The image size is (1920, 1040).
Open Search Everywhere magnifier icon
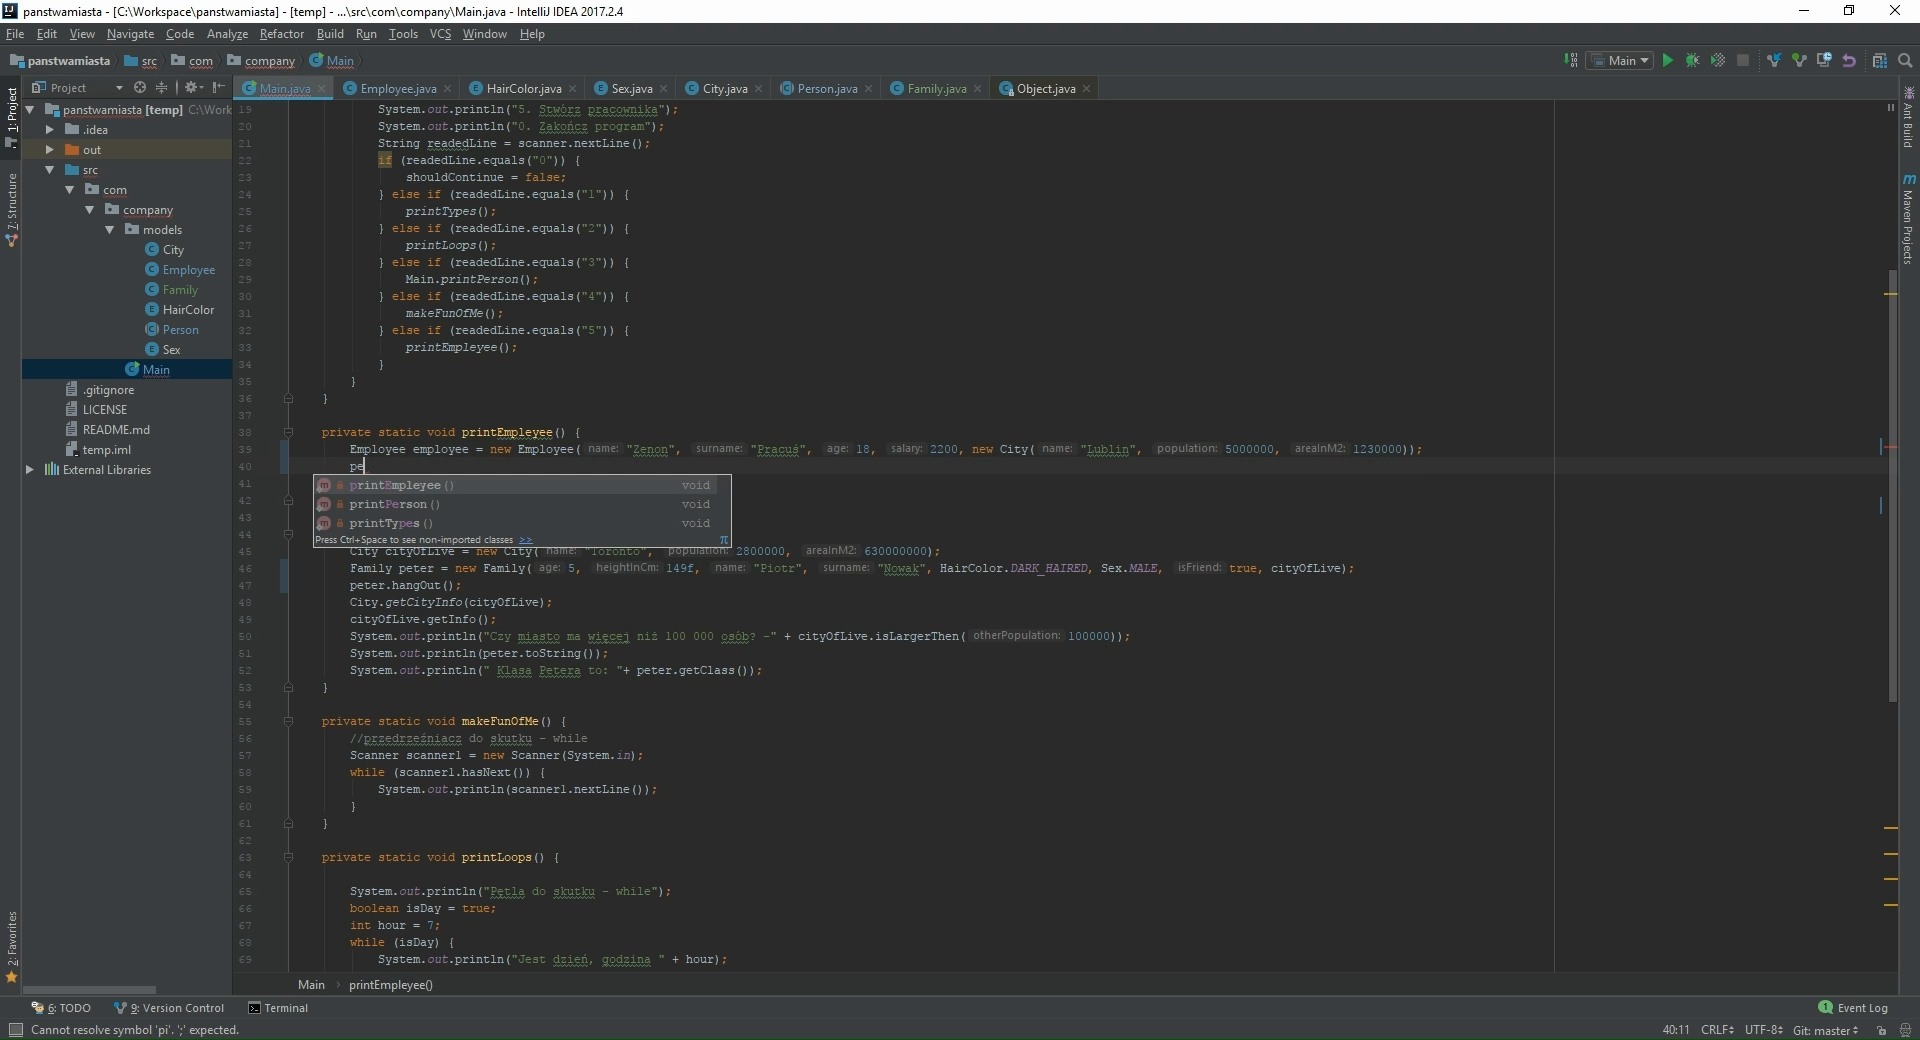tap(1905, 61)
